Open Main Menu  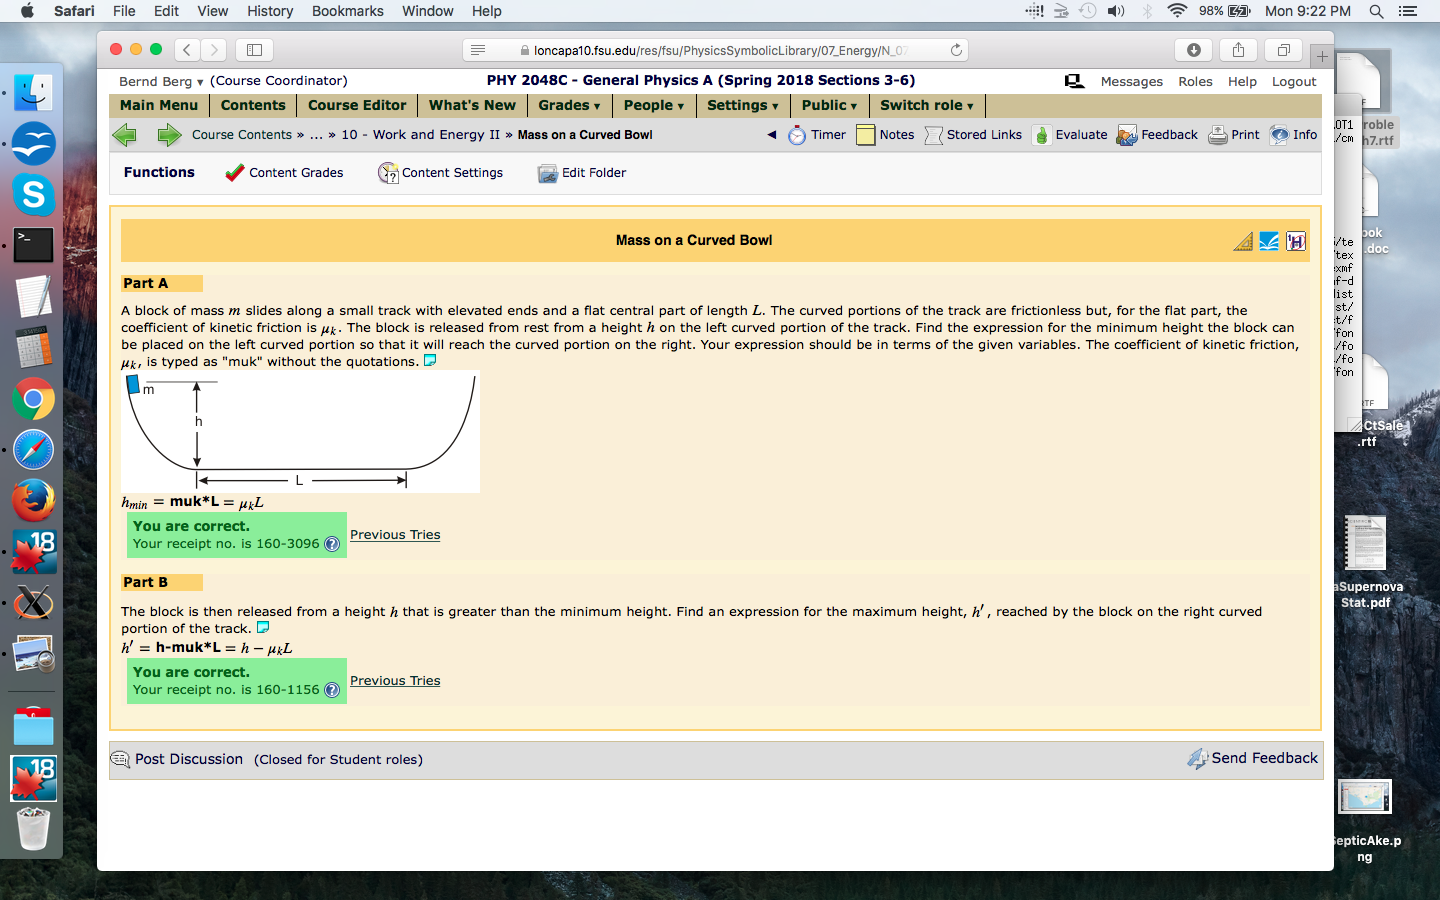coord(159,106)
